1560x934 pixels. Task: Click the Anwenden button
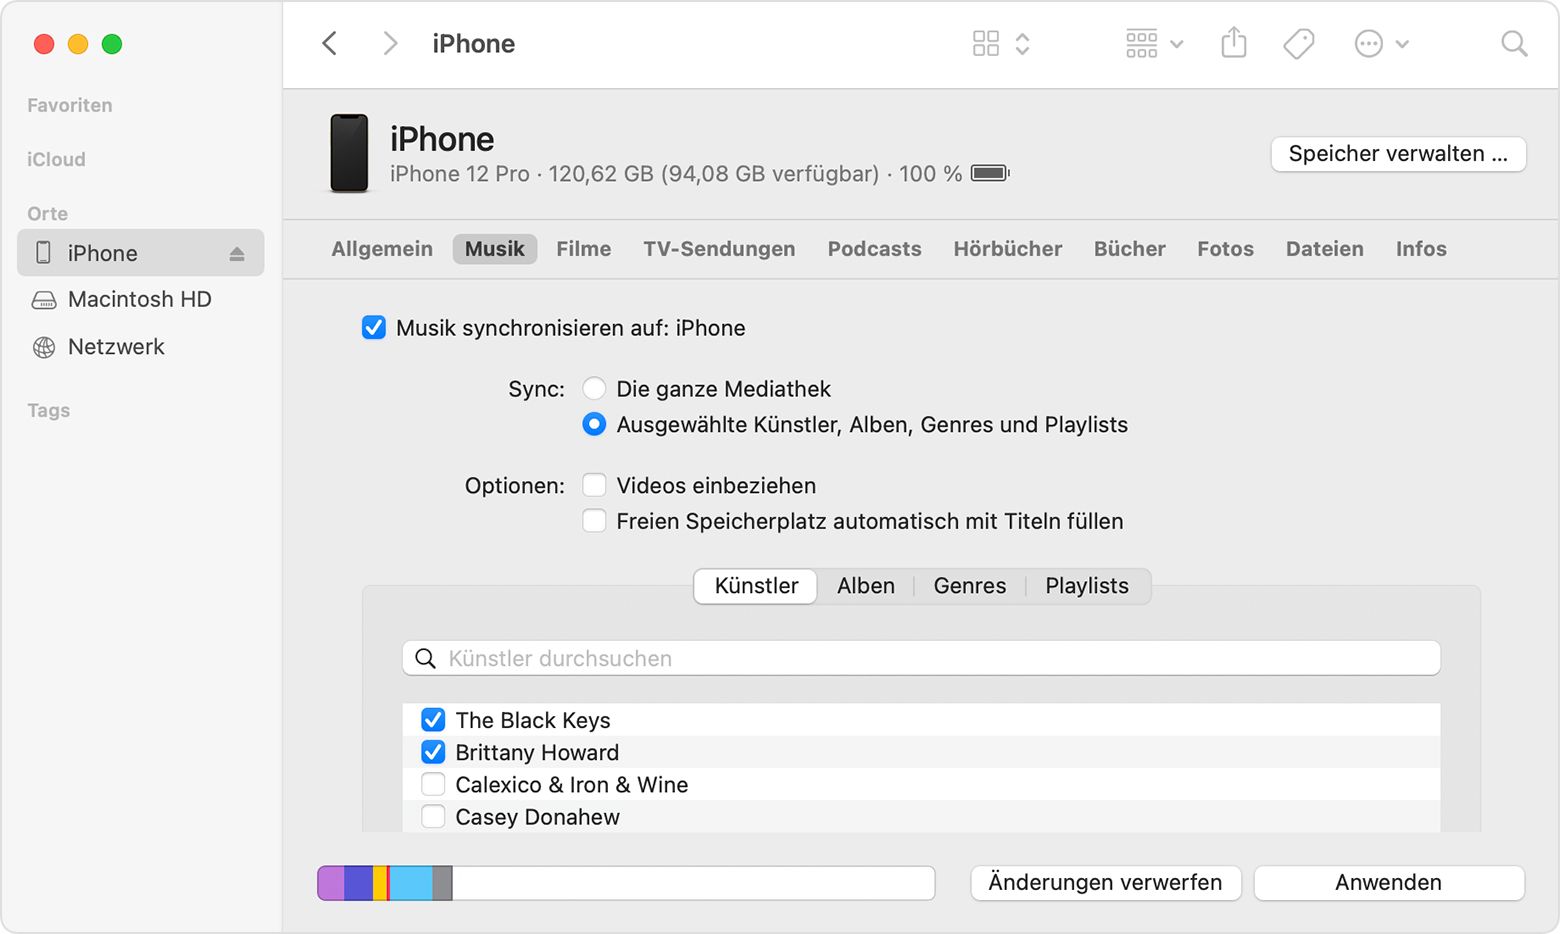(1388, 883)
